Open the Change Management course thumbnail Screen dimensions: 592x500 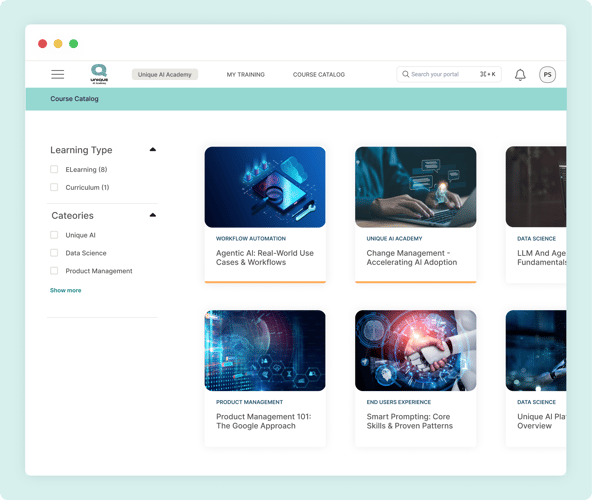[x=415, y=187]
